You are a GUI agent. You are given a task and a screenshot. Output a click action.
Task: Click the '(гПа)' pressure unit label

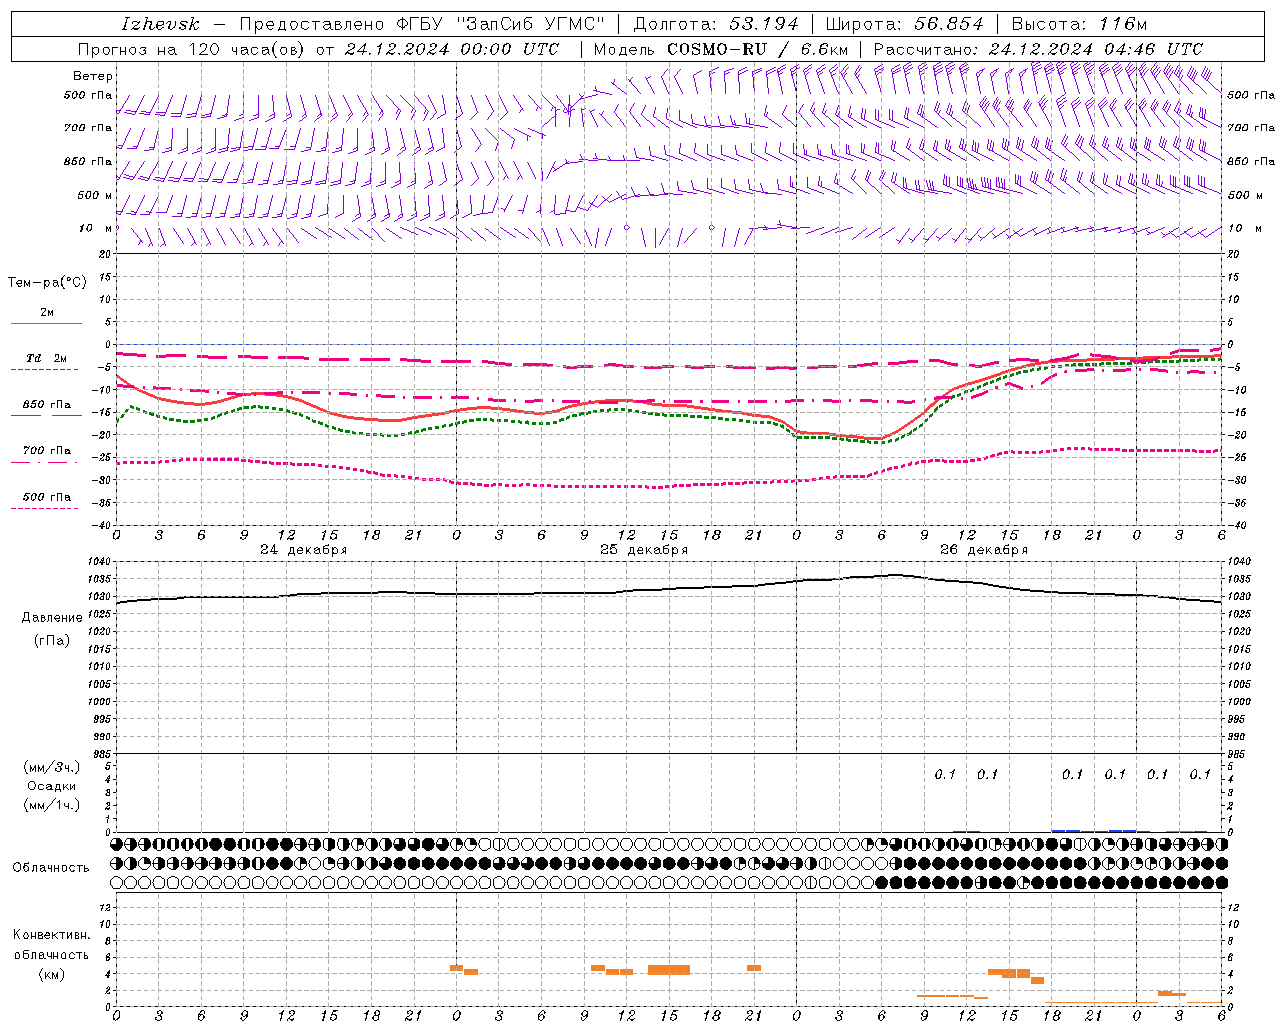[52, 641]
